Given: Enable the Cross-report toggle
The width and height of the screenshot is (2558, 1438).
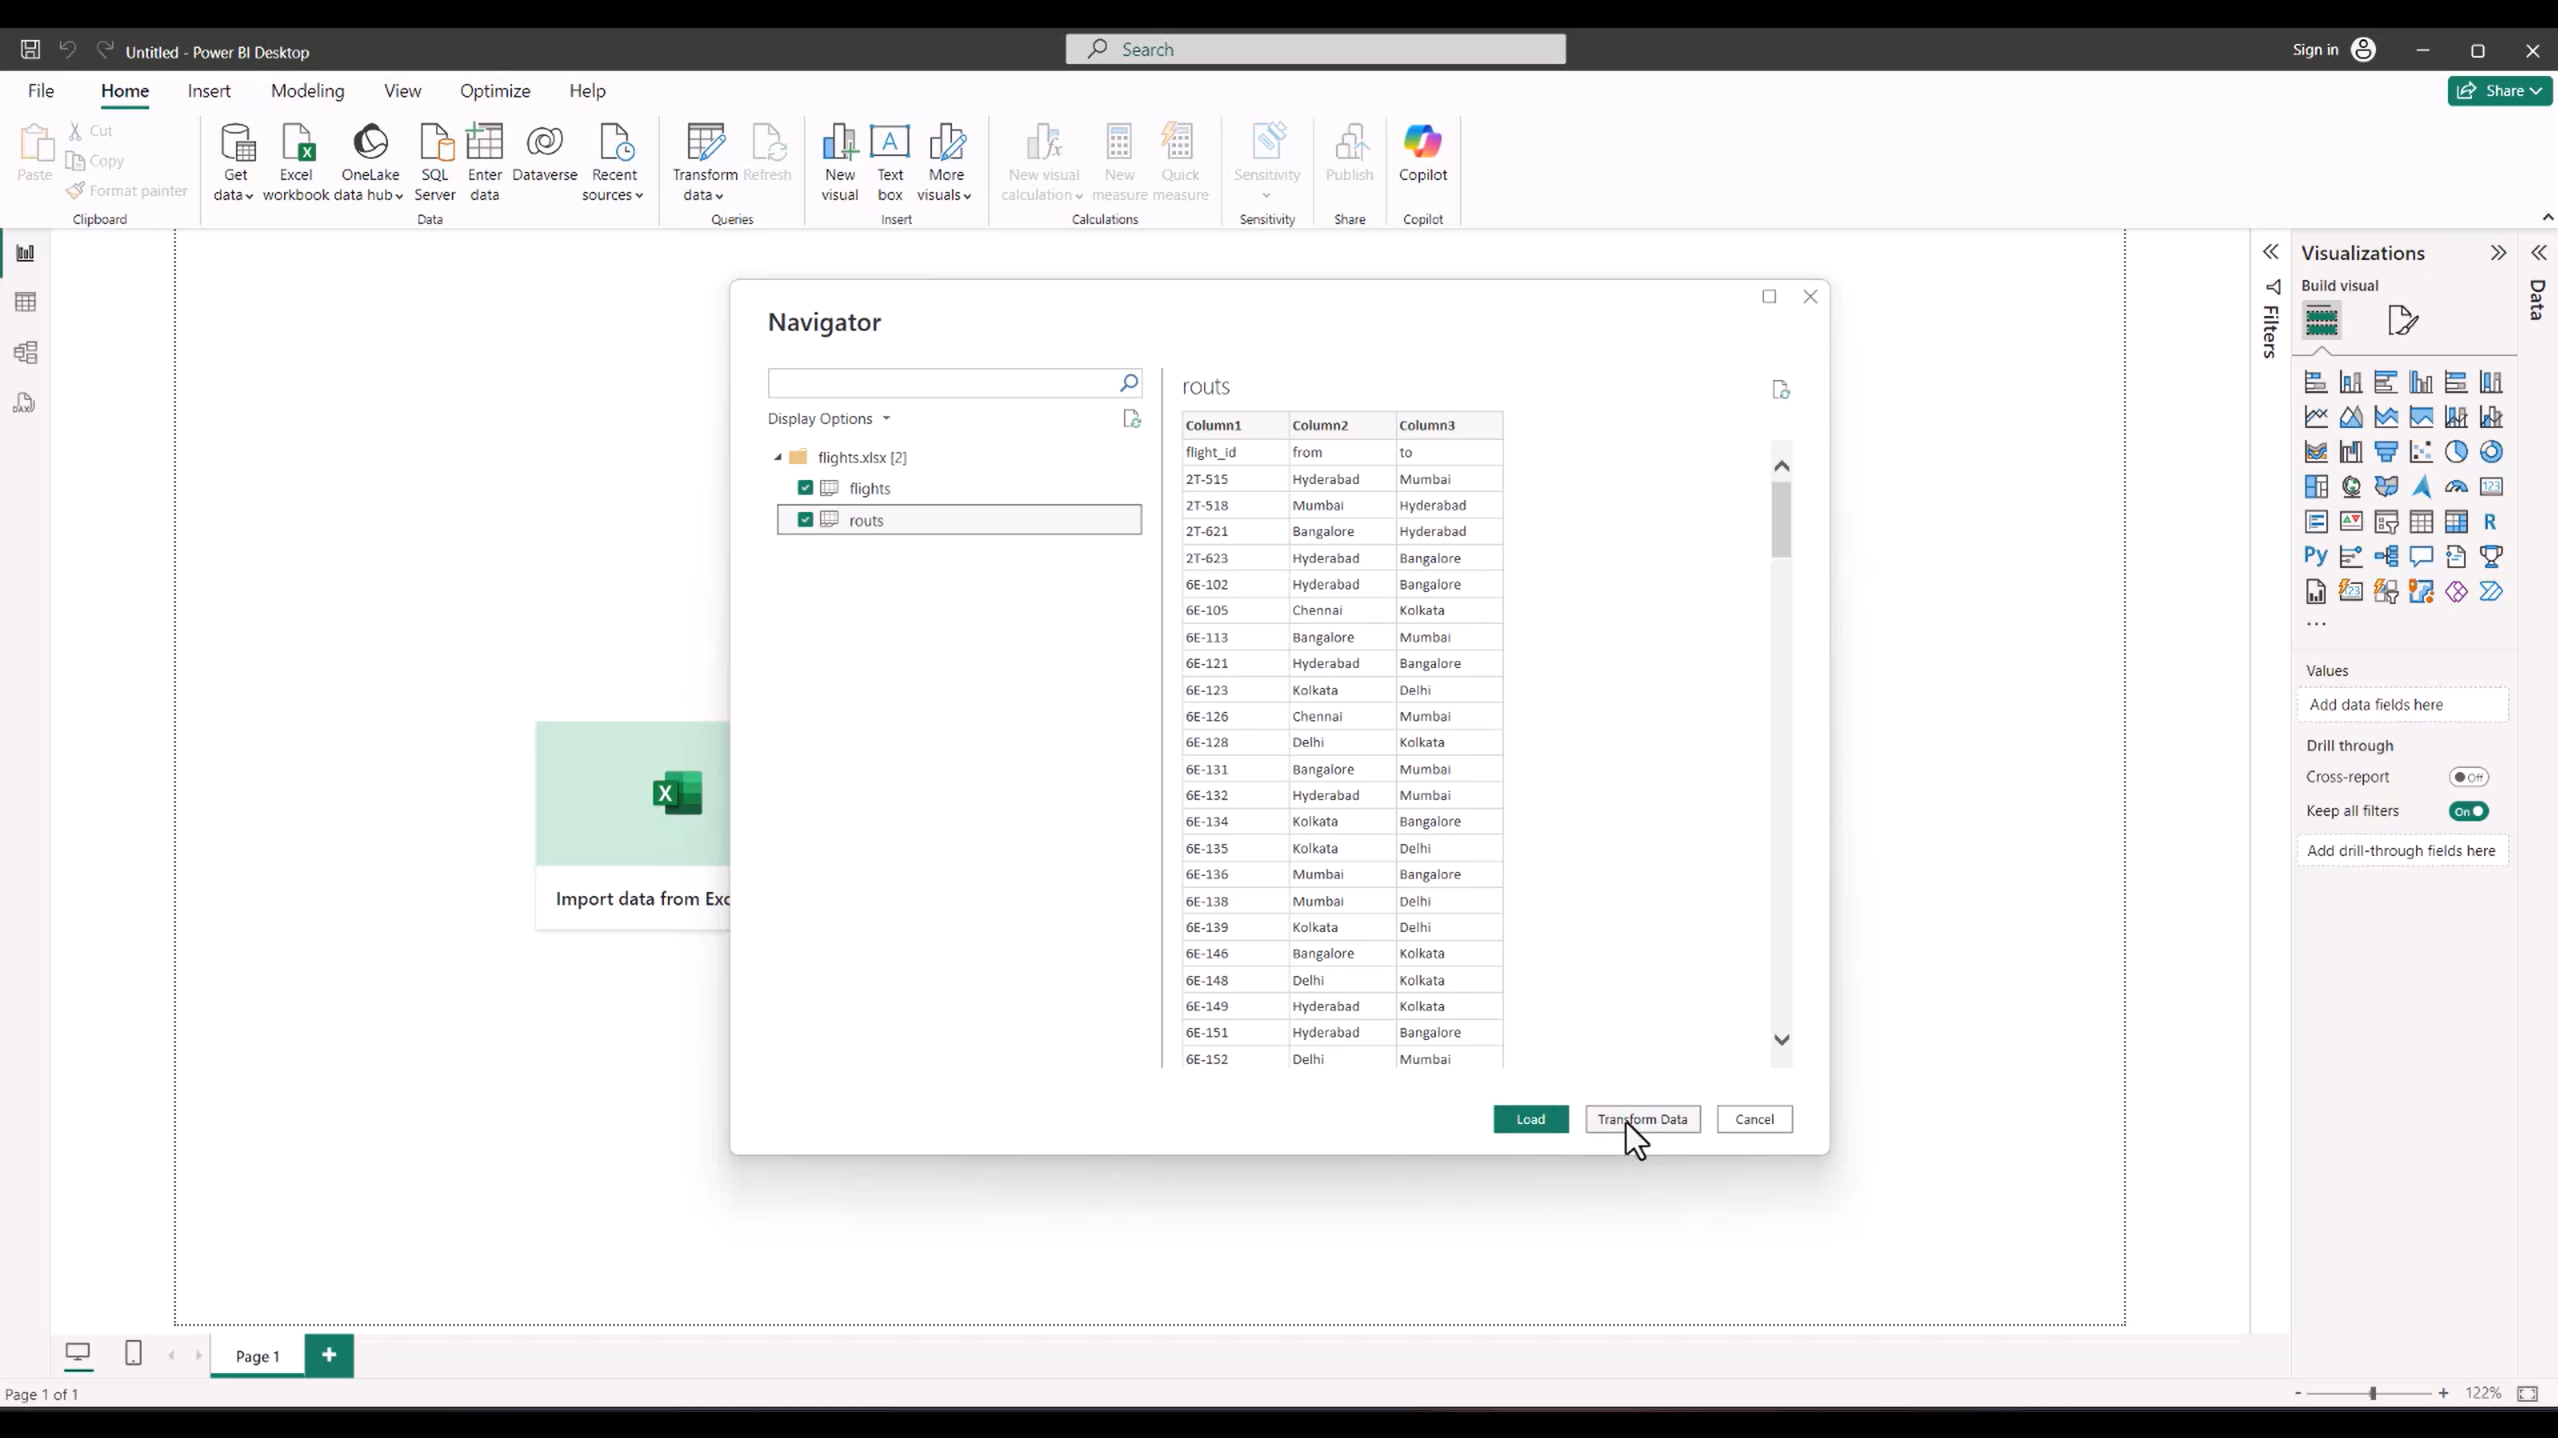Looking at the screenshot, I should click(2468, 777).
